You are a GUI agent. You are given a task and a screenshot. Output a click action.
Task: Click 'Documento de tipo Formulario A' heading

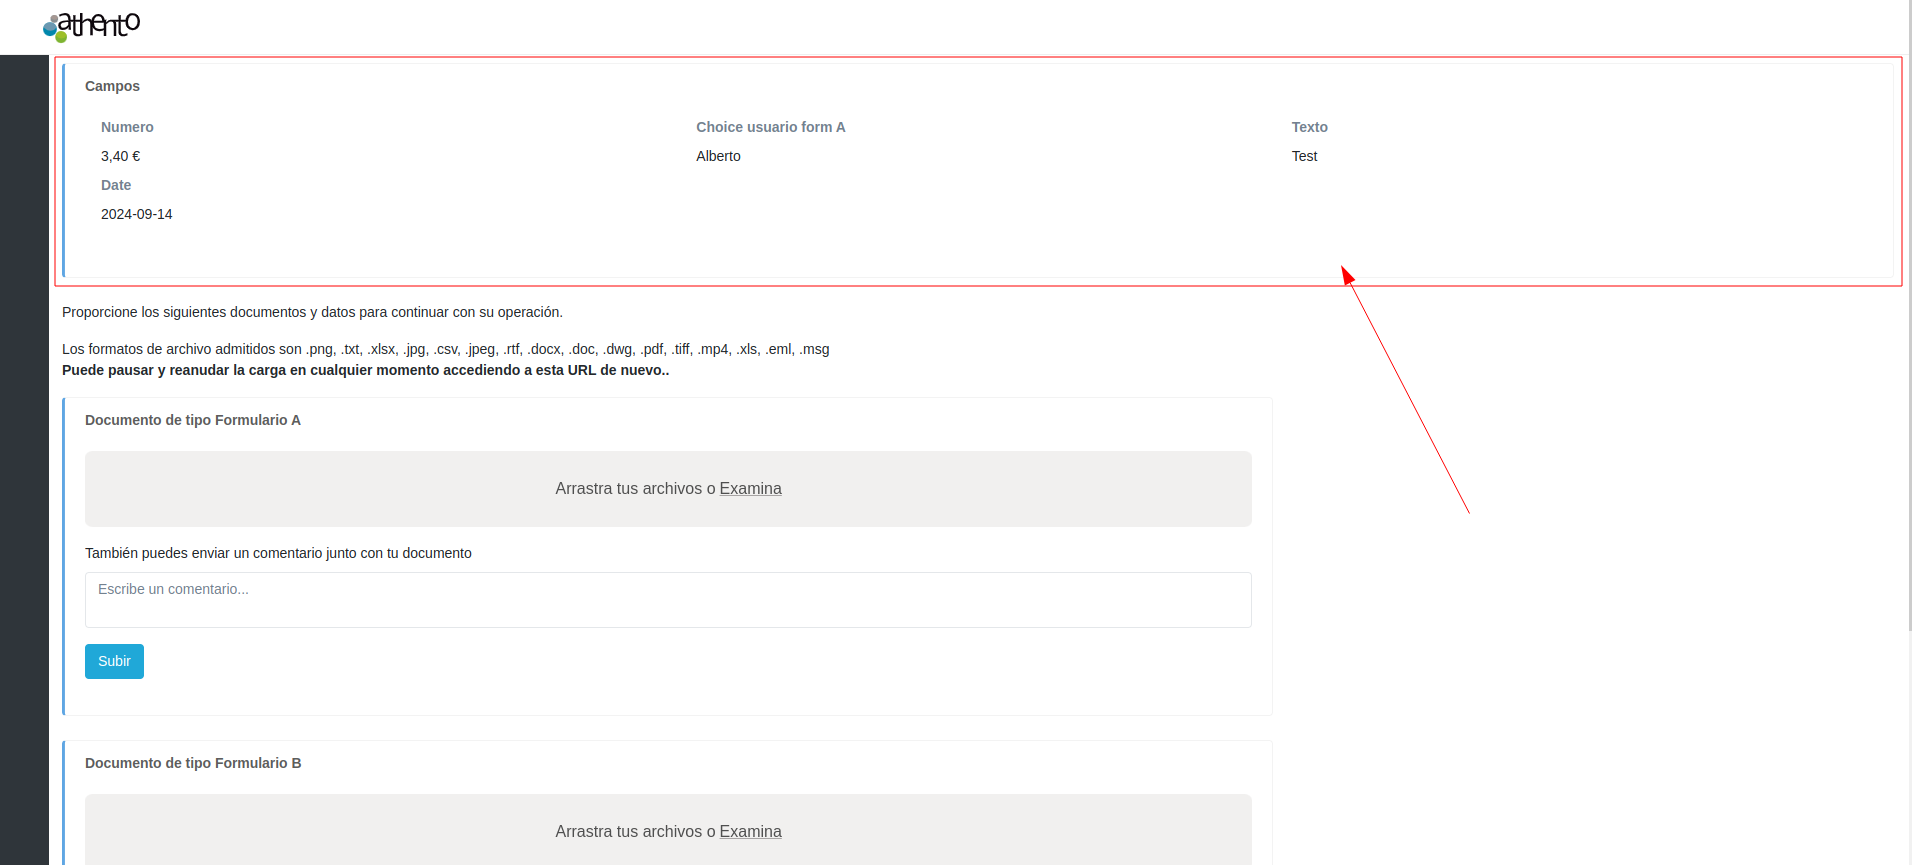point(192,421)
